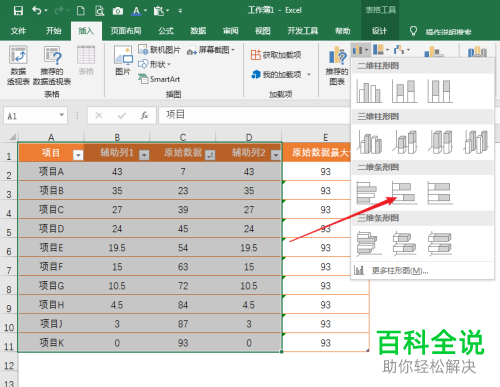Switch to the View (视图) tab
The height and width of the screenshot is (387, 500).
click(263, 31)
